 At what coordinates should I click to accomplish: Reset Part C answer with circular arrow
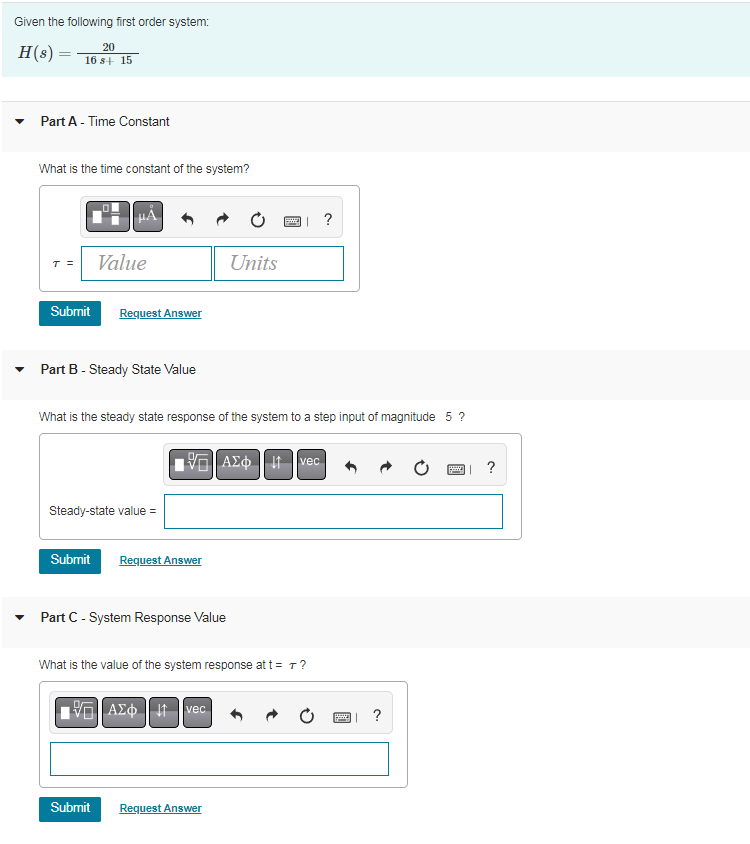pyautogui.click(x=307, y=716)
